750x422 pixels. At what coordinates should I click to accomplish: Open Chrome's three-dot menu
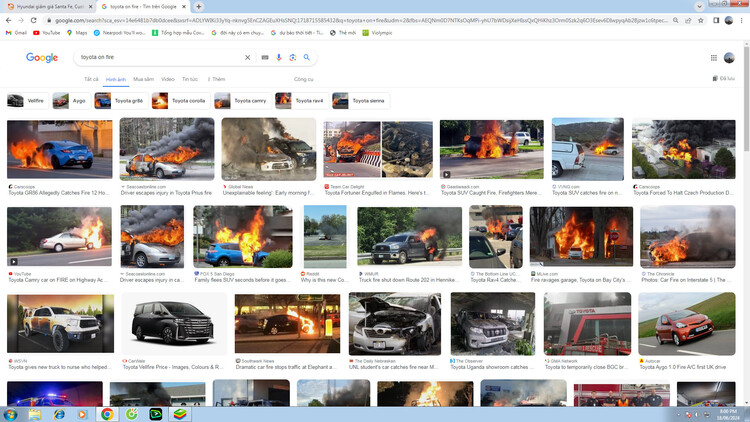[741, 21]
